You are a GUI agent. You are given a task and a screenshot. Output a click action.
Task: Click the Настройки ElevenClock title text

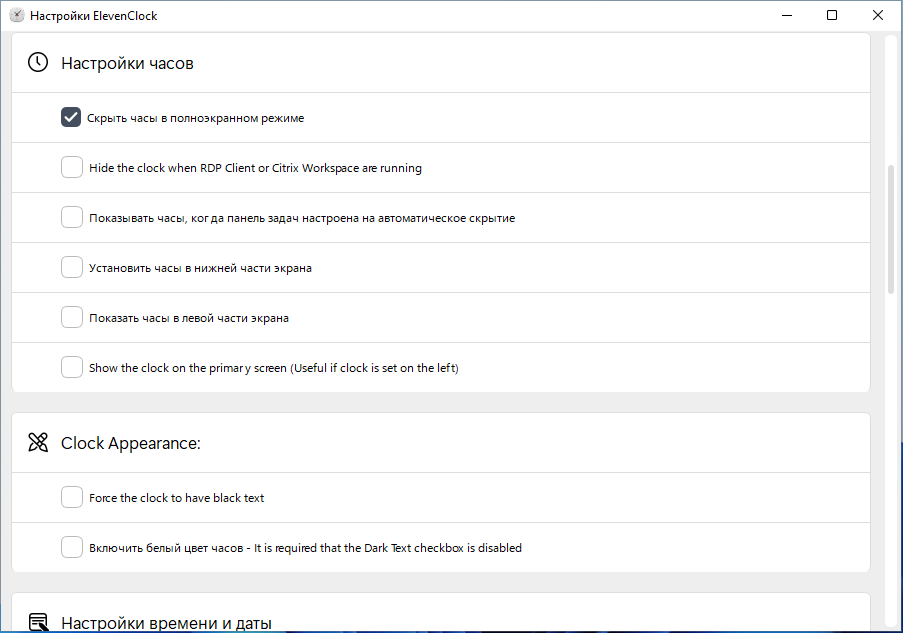pyautogui.click(x=93, y=16)
